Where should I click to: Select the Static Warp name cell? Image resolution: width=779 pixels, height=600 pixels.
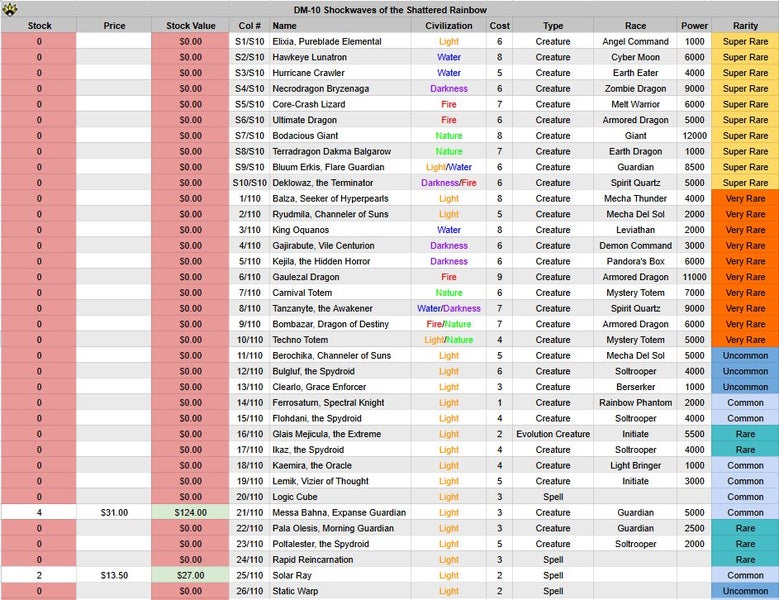340,591
